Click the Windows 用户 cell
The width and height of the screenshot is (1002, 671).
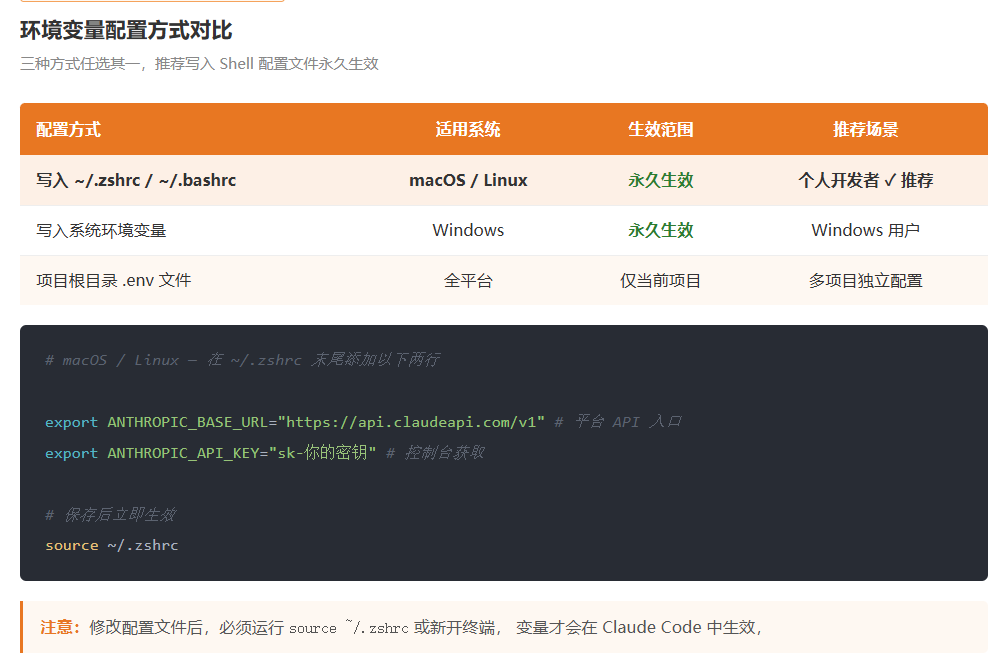pos(865,230)
